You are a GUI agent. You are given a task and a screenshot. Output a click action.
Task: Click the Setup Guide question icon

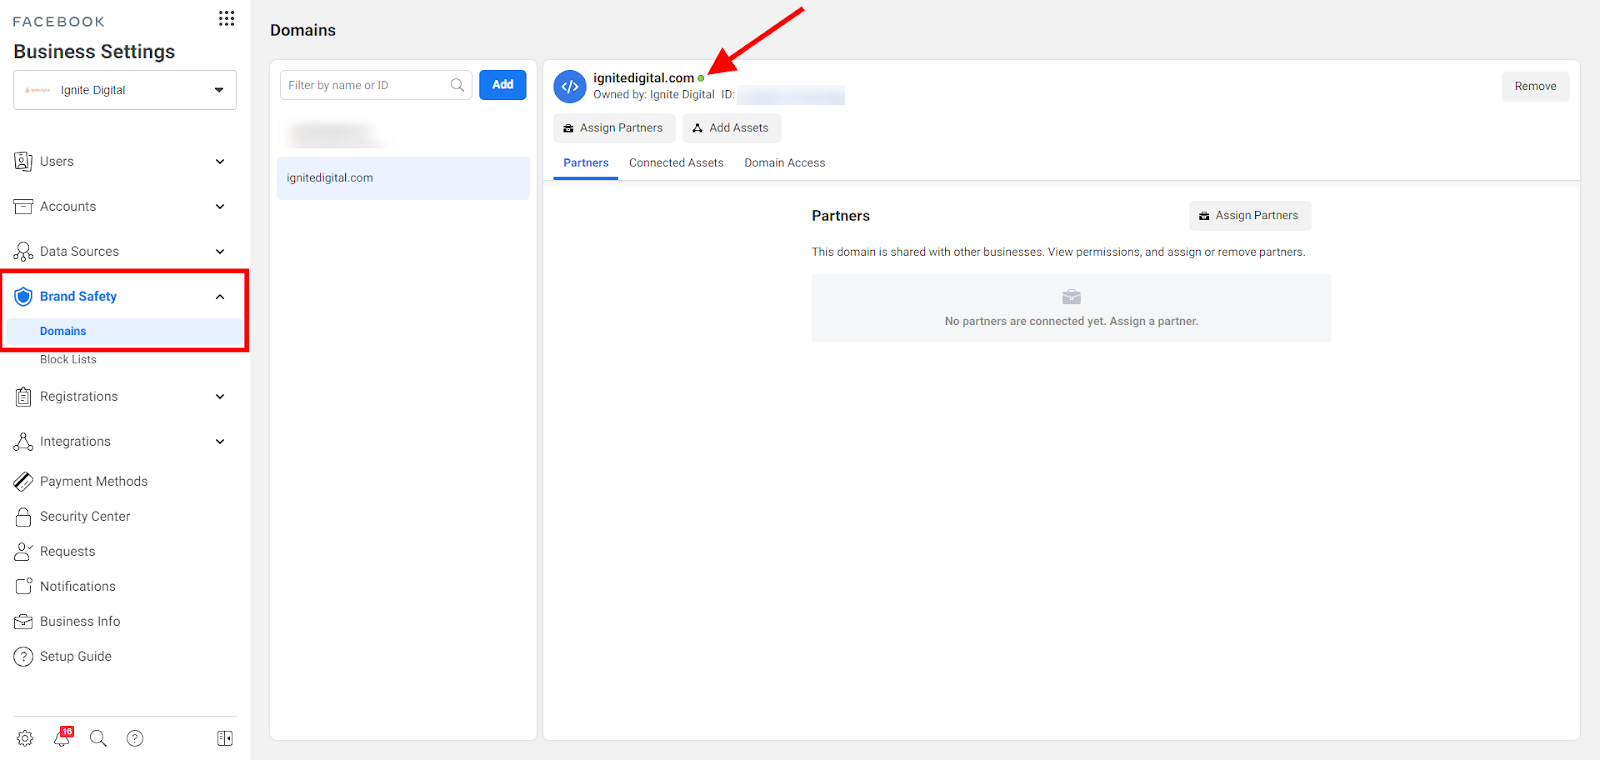[x=23, y=657]
